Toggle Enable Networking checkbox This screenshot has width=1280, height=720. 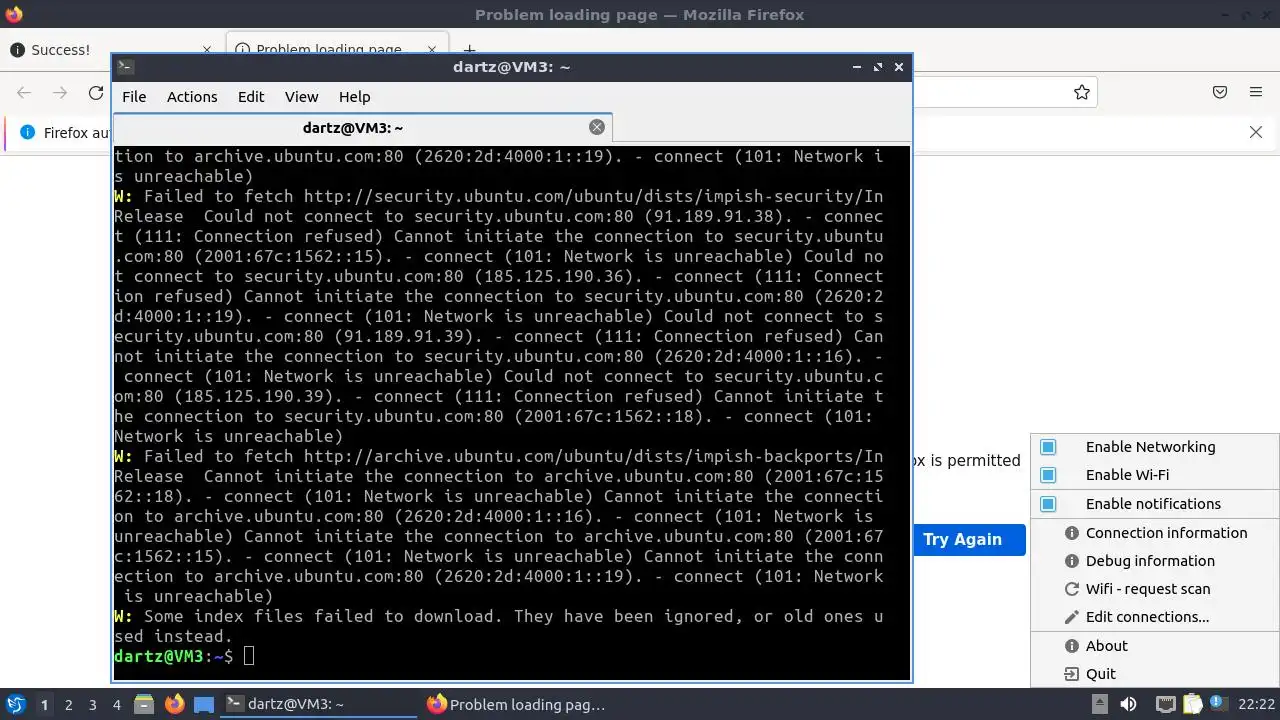(x=1048, y=447)
